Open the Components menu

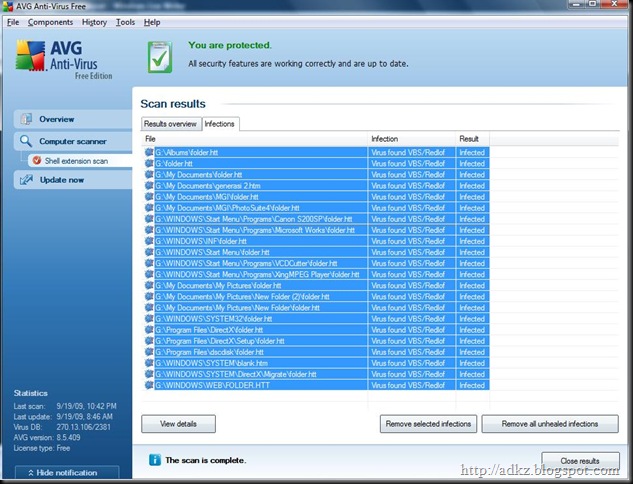[x=50, y=22]
